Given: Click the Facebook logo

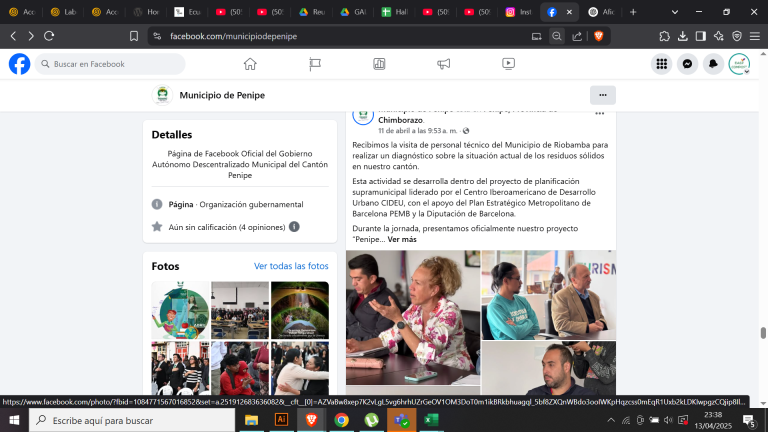Looking at the screenshot, I should pos(20,64).
